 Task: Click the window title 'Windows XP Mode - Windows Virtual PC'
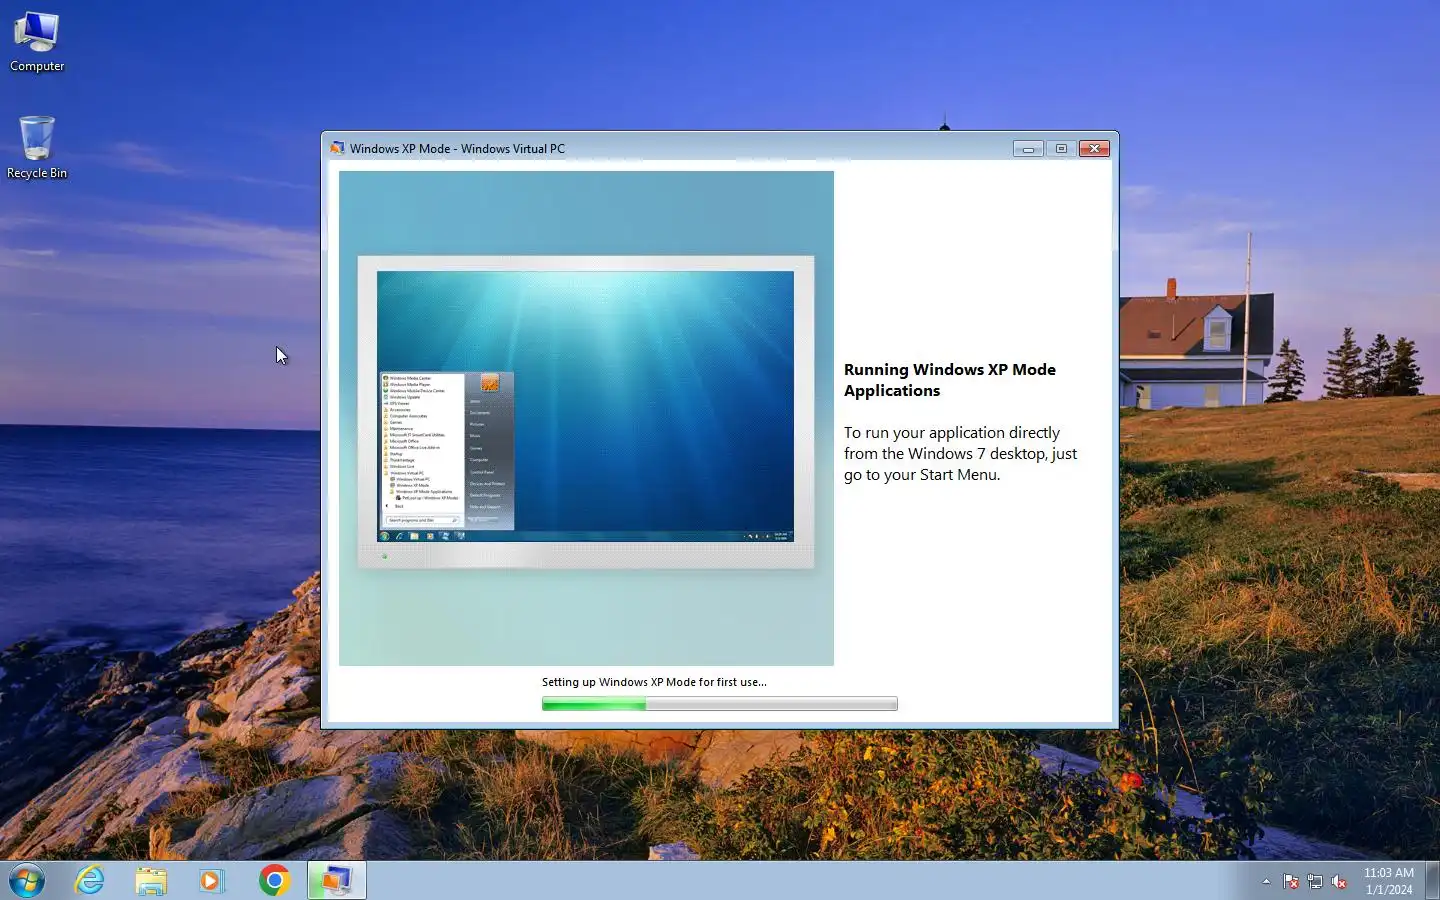coord(457,148)
